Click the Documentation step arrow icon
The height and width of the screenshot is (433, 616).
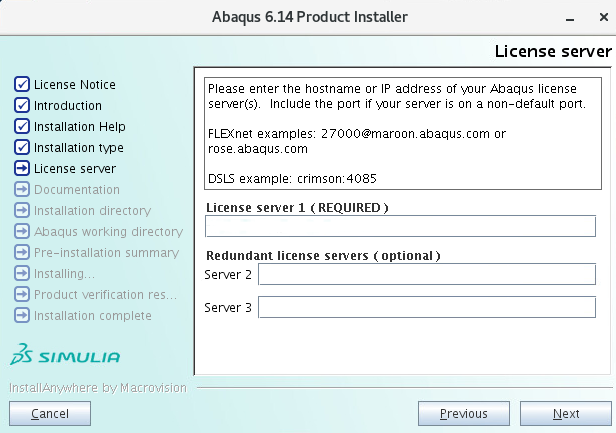point(22,189)
